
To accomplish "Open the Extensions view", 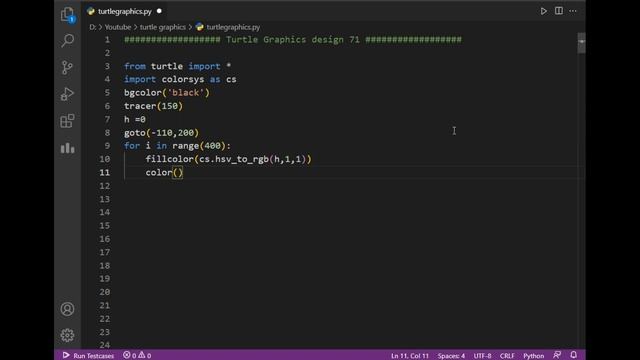I will [67, 121].
